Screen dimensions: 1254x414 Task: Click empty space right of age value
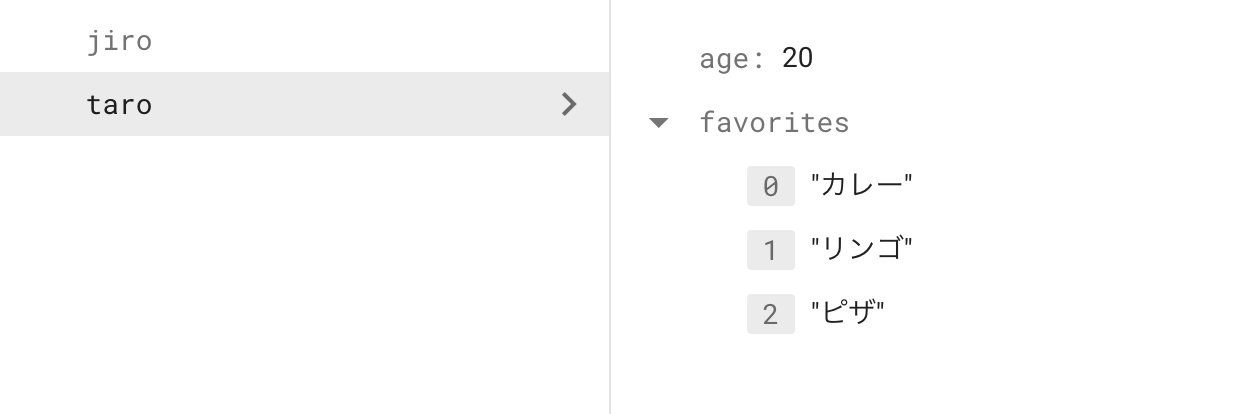1000,58
